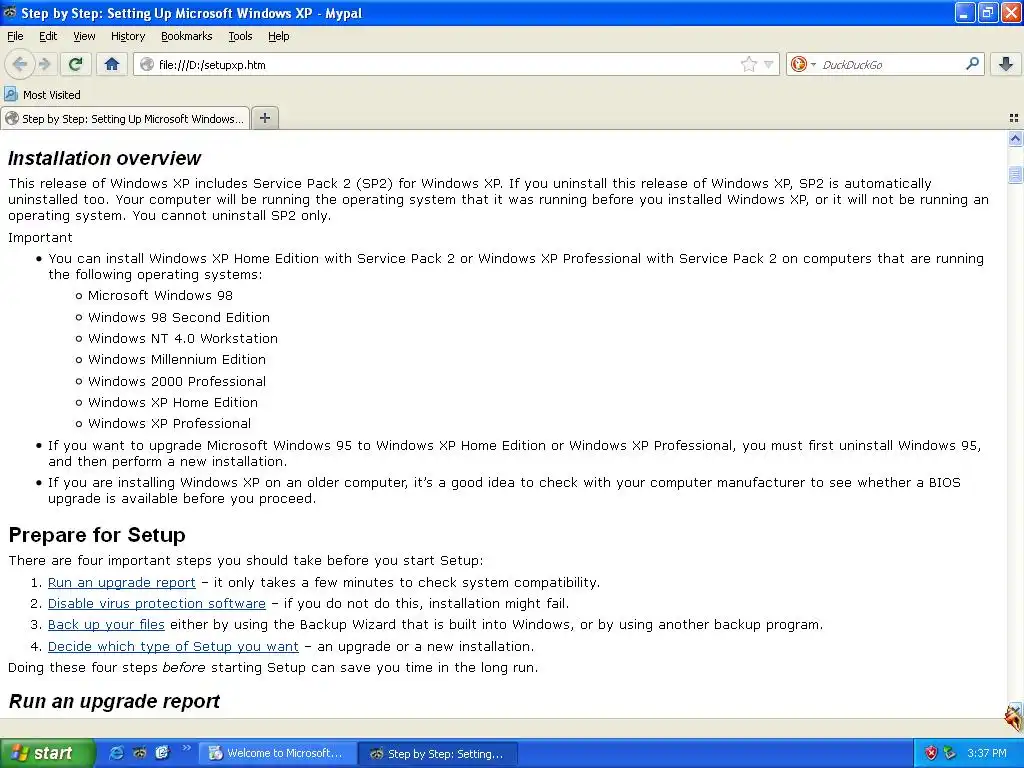Click the Windows NT 4.0 Workstation list item
Image resolution: width=1024 pixels, height=768 pixels.
pyautogui.click(x=183, y=338)
